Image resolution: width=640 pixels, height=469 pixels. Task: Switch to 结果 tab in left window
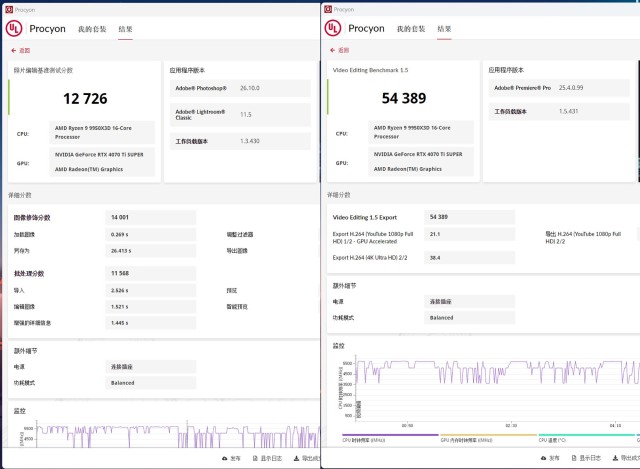tap(125, 29)
